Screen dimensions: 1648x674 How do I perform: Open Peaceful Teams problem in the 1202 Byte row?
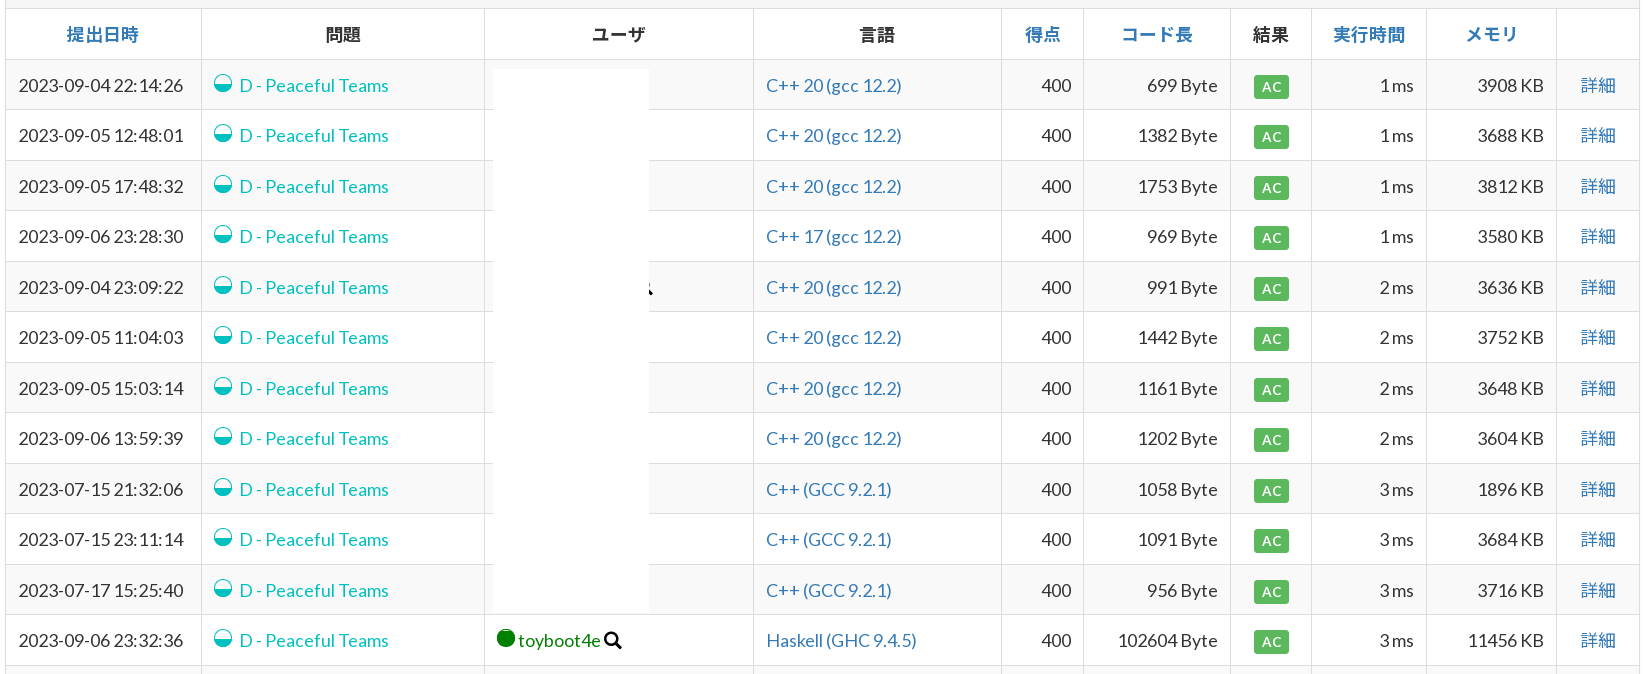point(314,439)
